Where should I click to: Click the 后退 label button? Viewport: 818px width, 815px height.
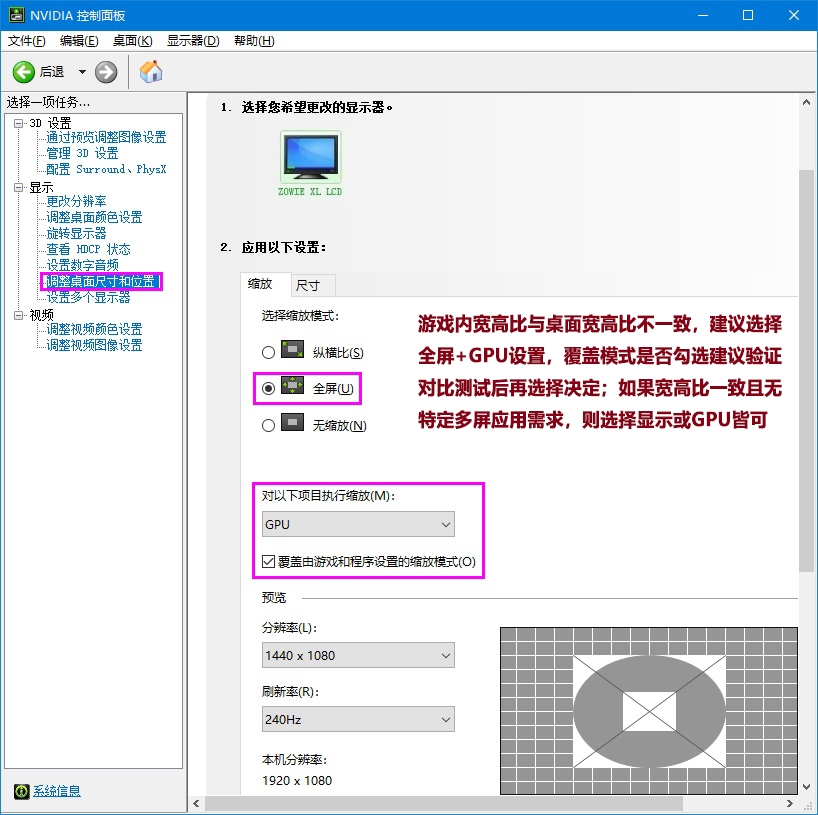click(x=52, y=72)
